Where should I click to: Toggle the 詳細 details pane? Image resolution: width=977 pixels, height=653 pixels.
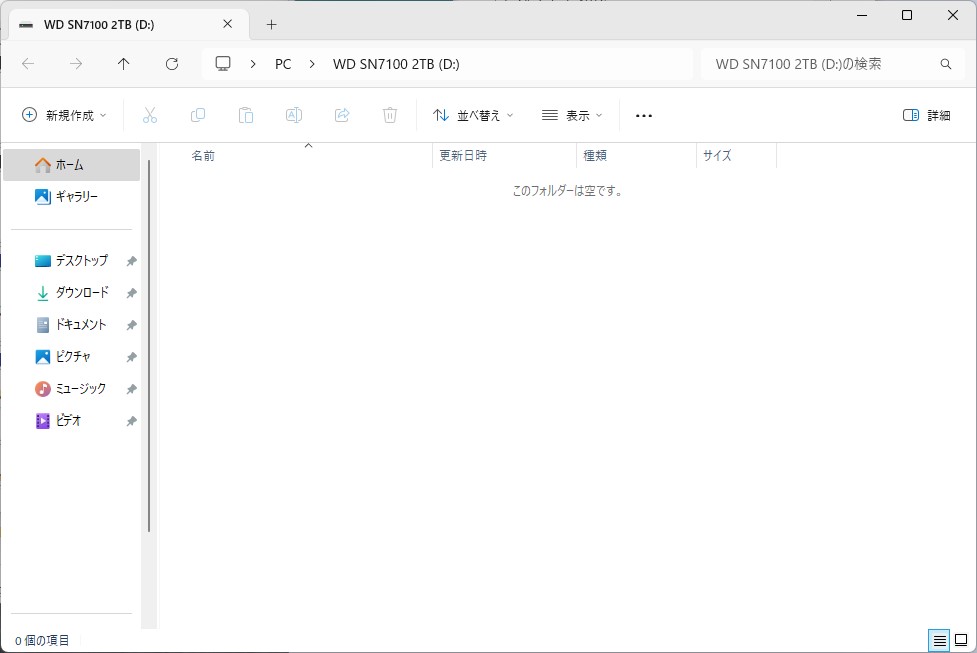927,115
